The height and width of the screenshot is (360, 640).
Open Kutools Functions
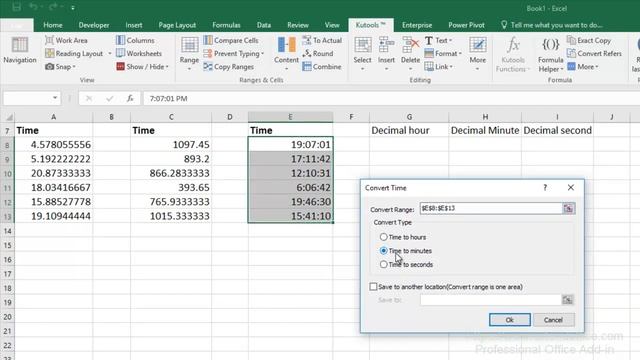point(513,55)
